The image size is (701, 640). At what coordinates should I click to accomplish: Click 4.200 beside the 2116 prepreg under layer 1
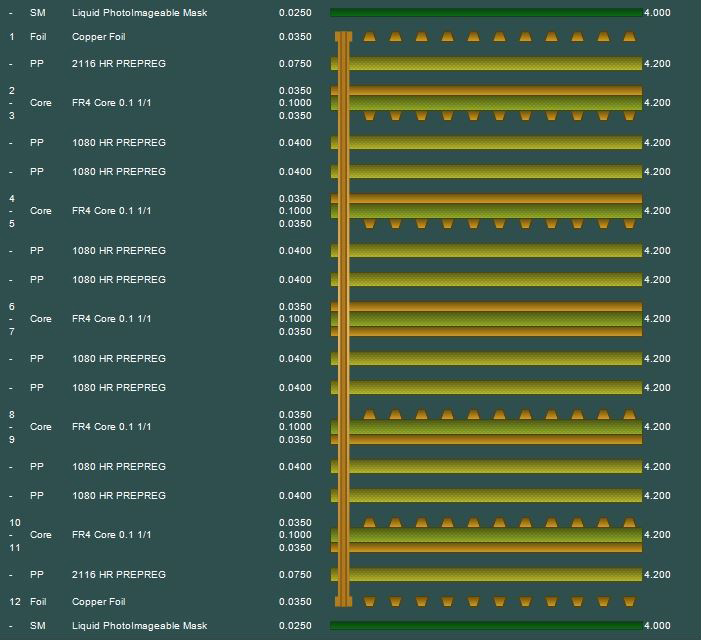pyautogui.click(x=657, y=63)
